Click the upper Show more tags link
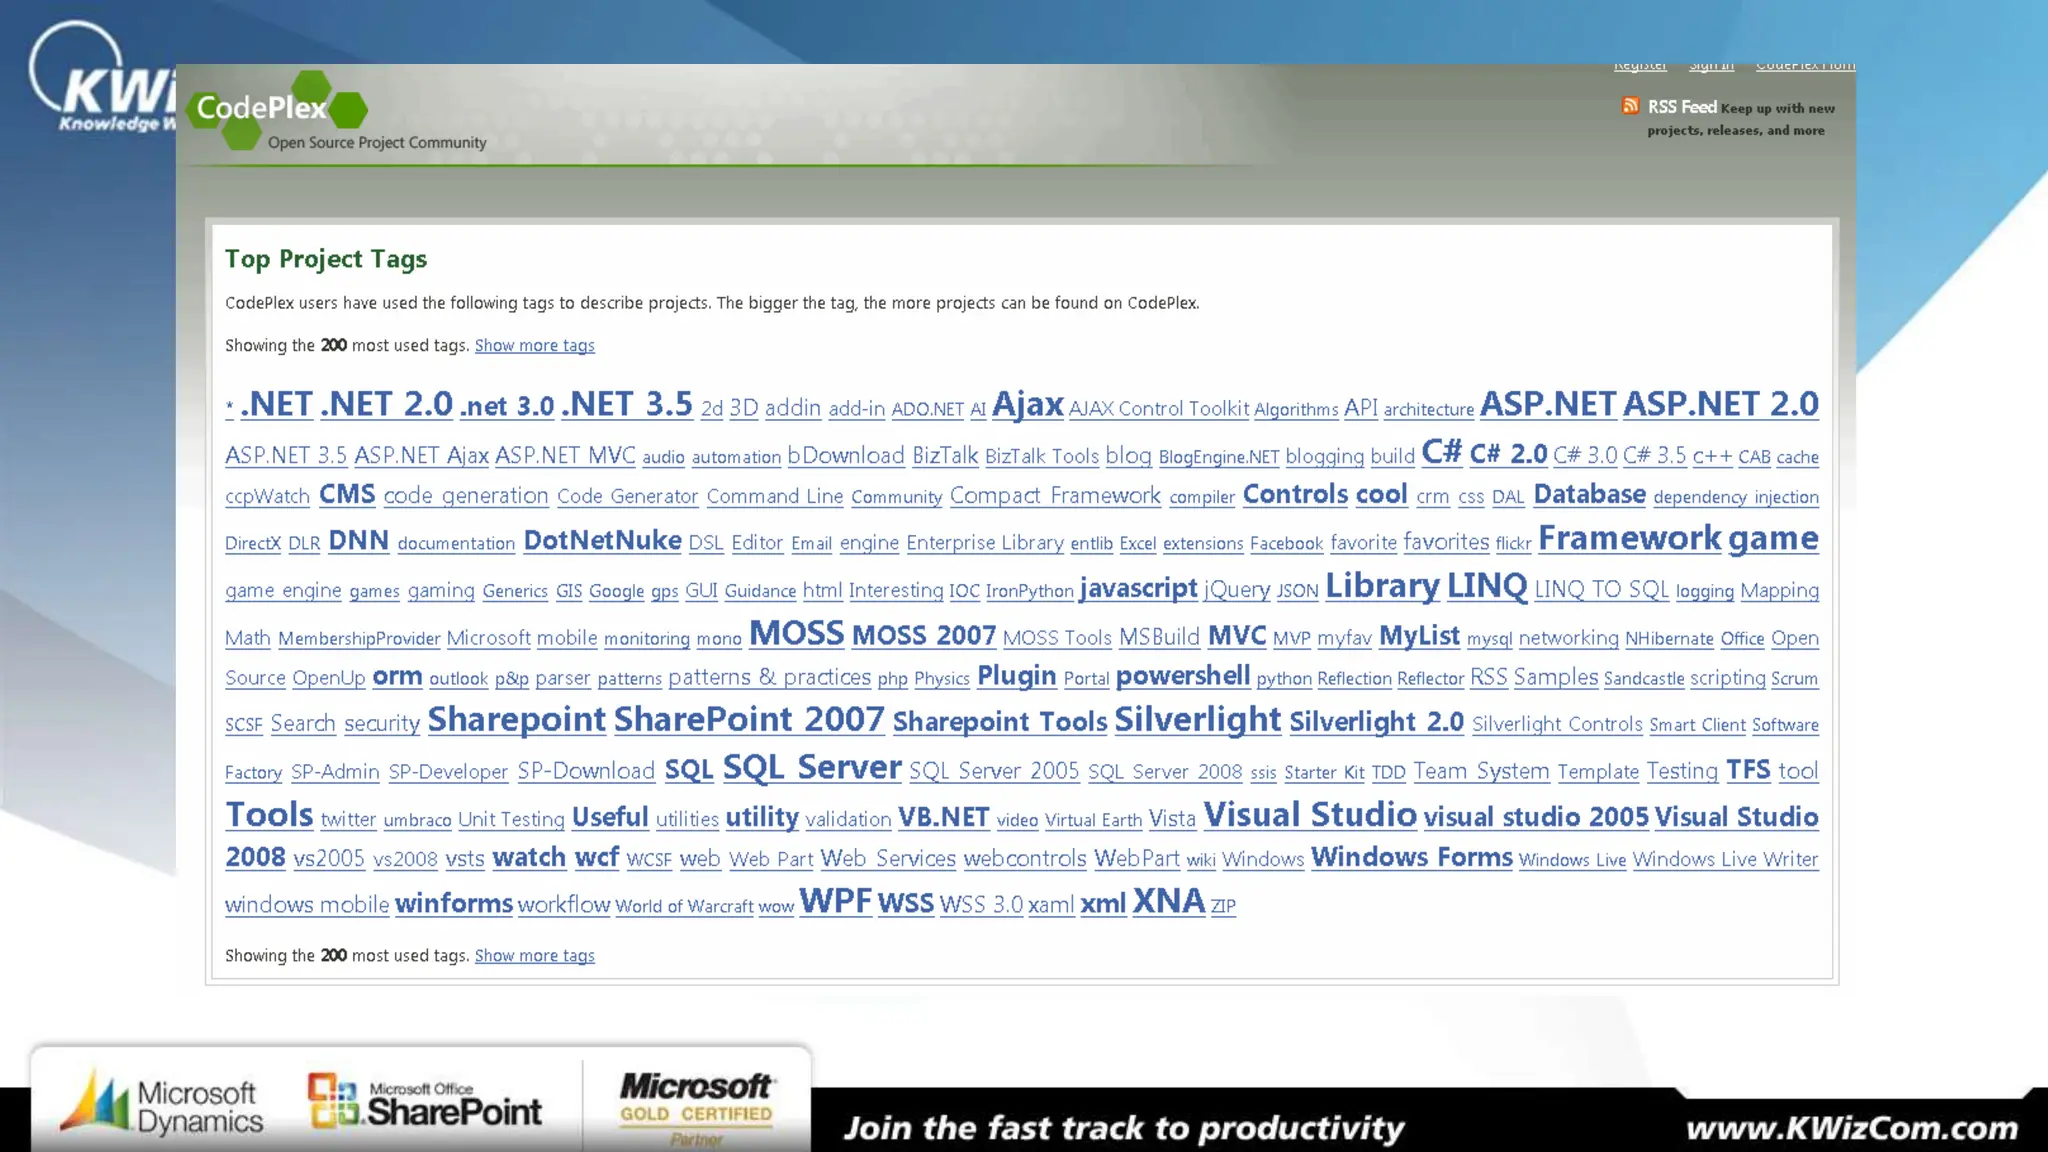The height and width of the screenshot is (1152, 2048). pos(534,345)
